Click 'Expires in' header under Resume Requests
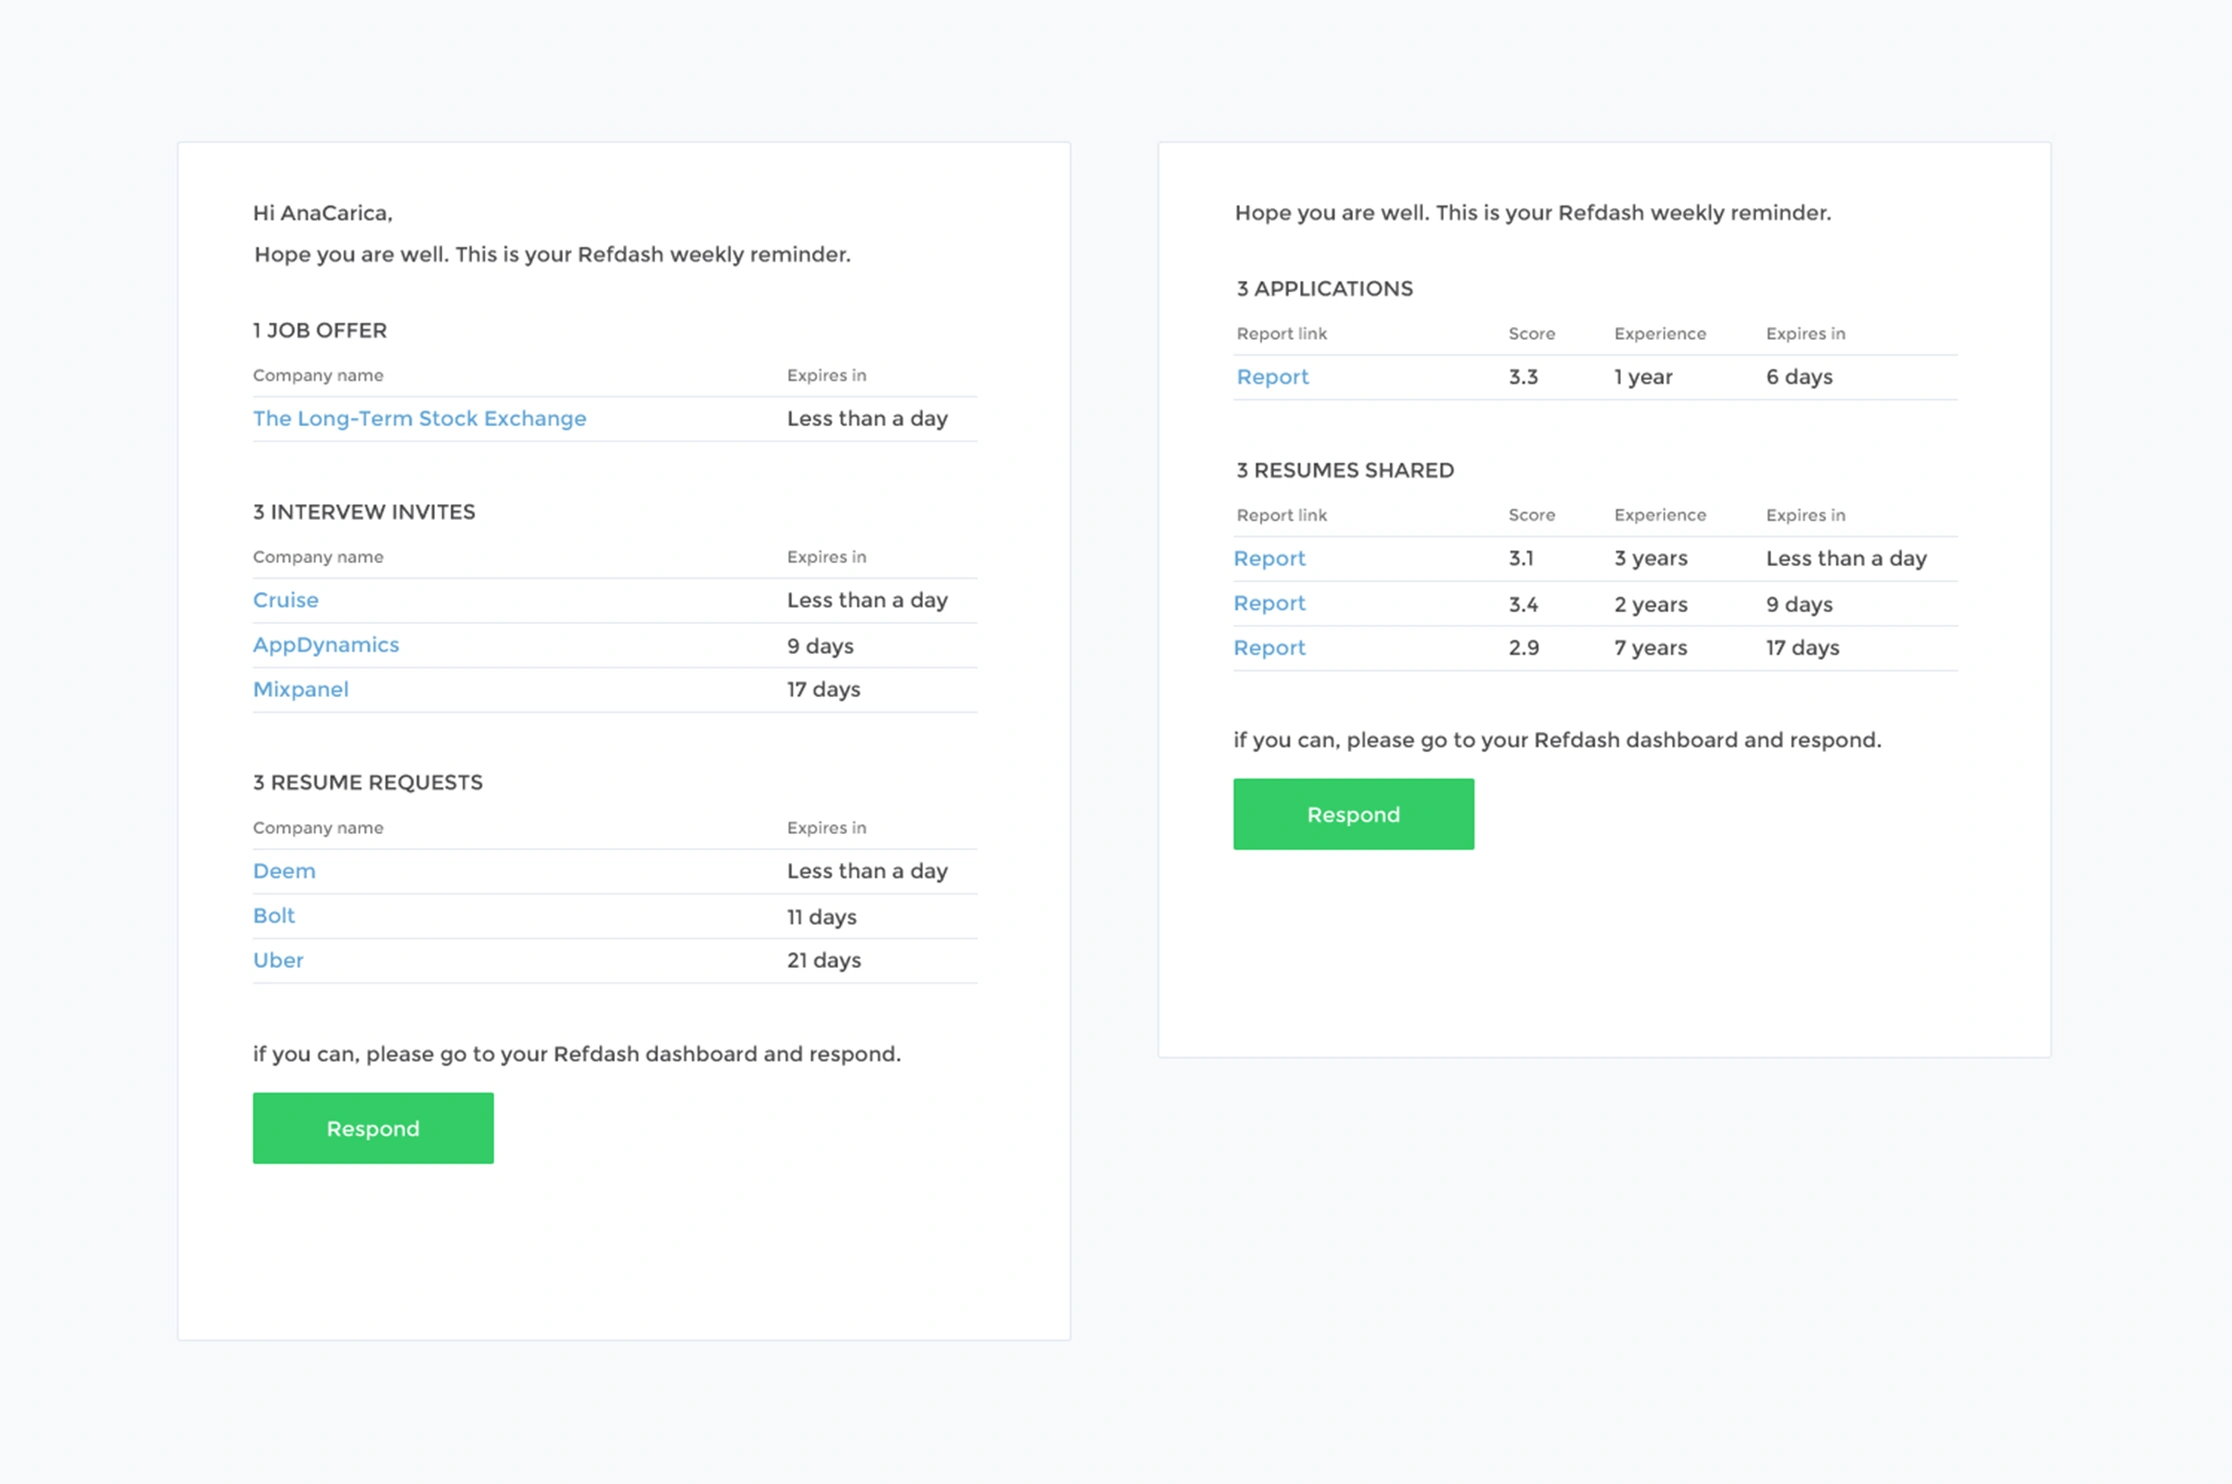The height and width of the screenshot is (1484, 2232). [x=826, y=828]
